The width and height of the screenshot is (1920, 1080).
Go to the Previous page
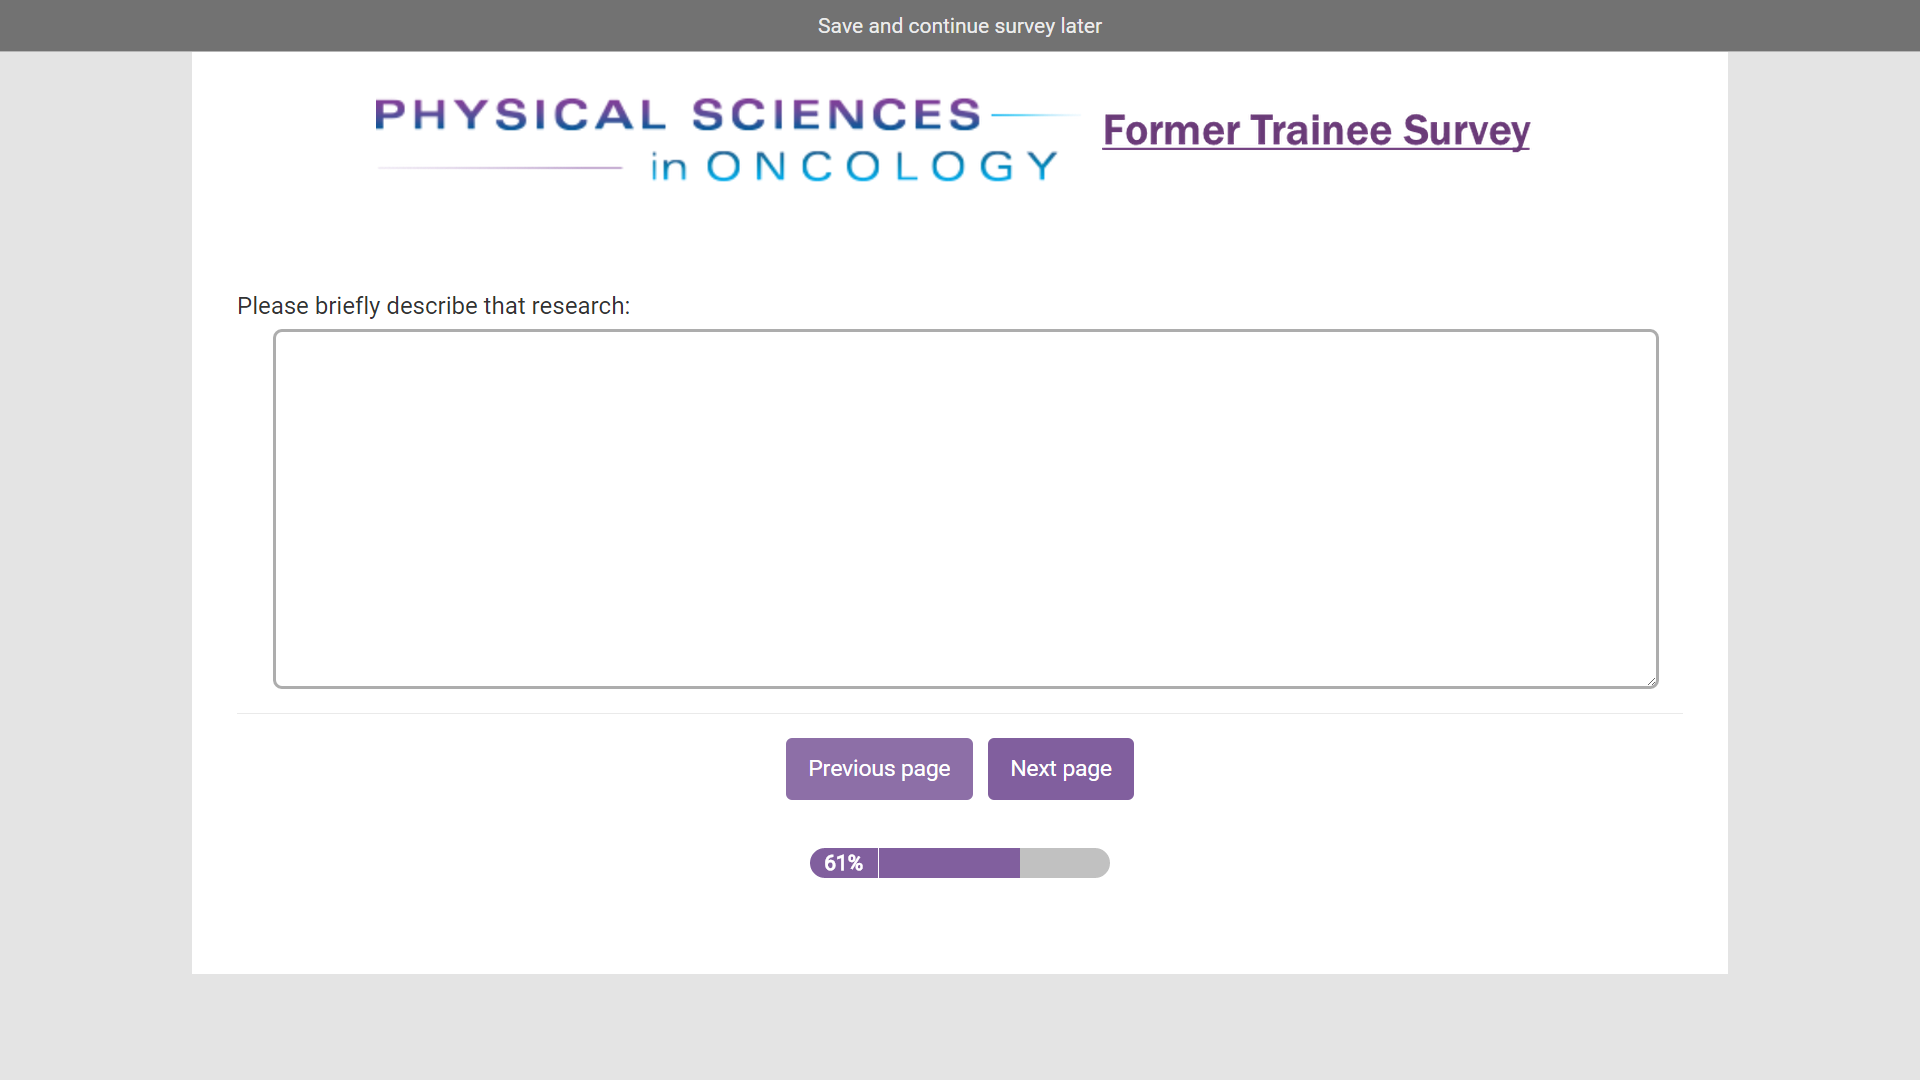[879, 769]
